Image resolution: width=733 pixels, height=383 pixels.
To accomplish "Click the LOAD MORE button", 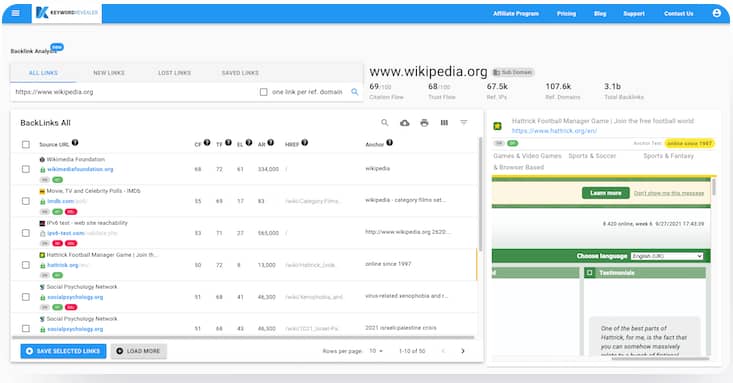I will click(138, 351).
